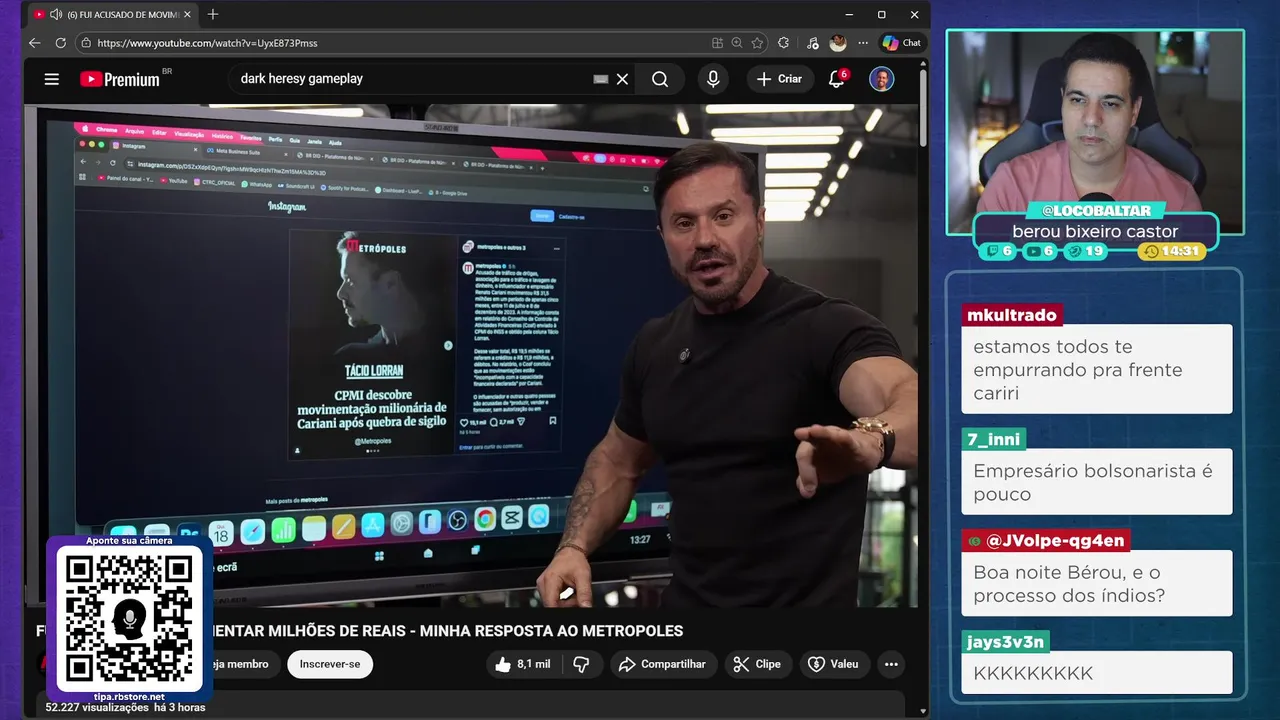
Task: Create a Clipe of the video
Action: [758, 664]
